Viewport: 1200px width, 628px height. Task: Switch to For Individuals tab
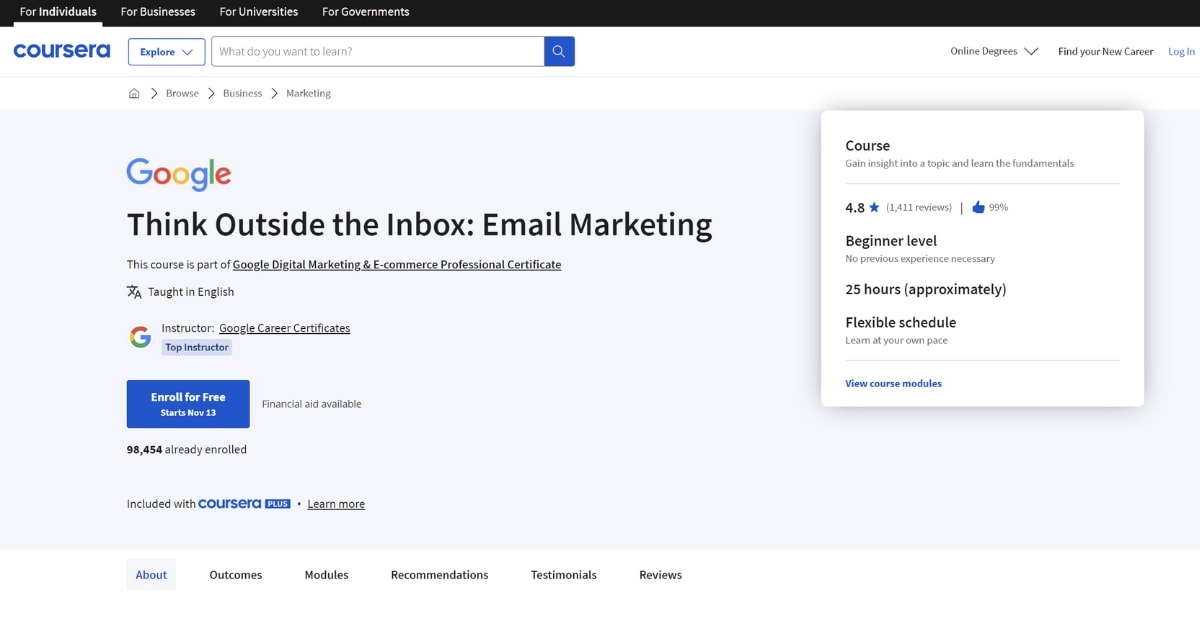click(58, 12)
